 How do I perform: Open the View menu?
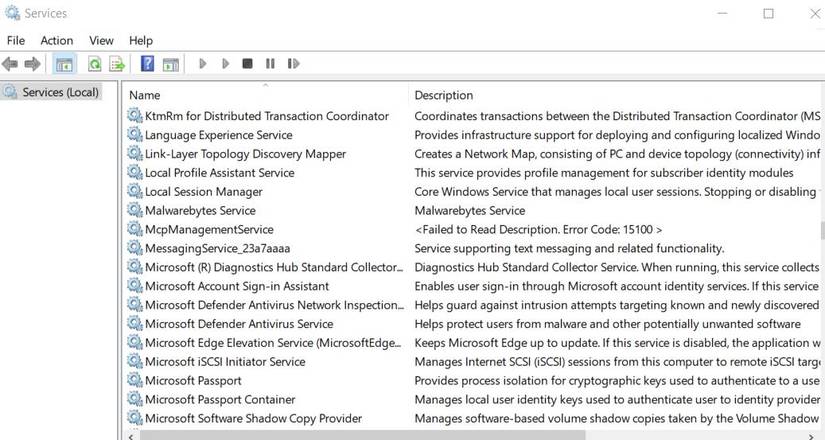(101, 41)
